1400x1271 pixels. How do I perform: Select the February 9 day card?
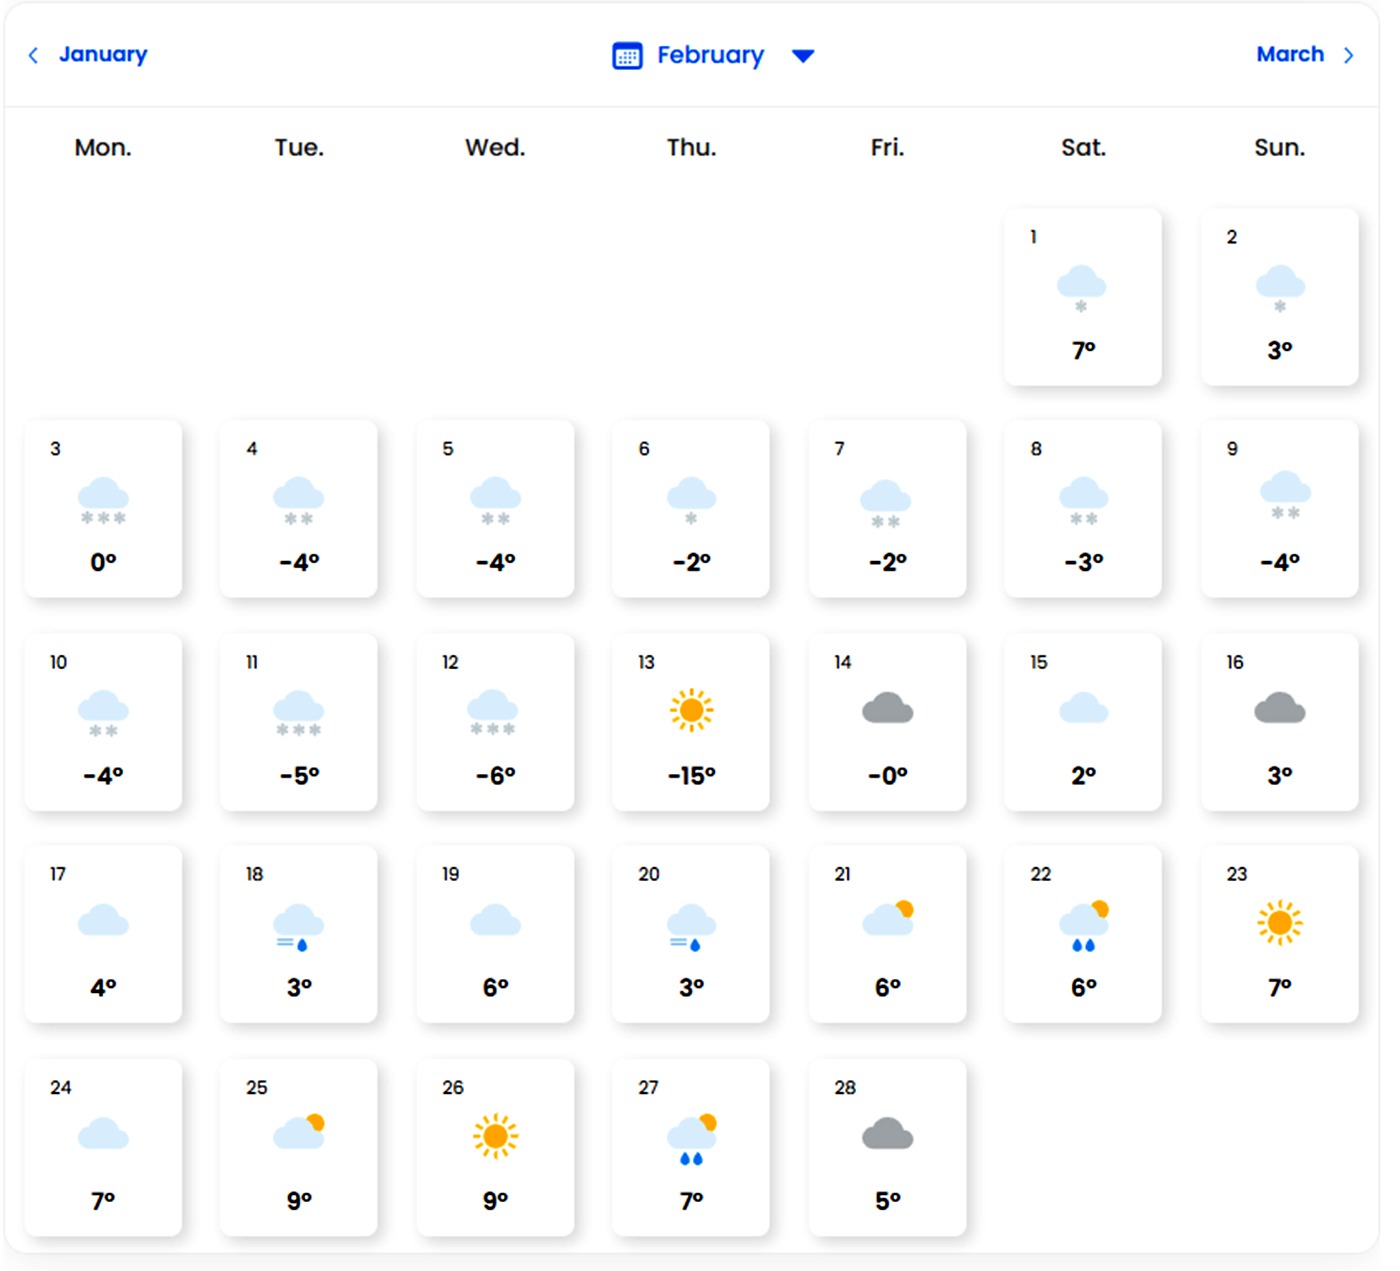(x=1279, y=509)
